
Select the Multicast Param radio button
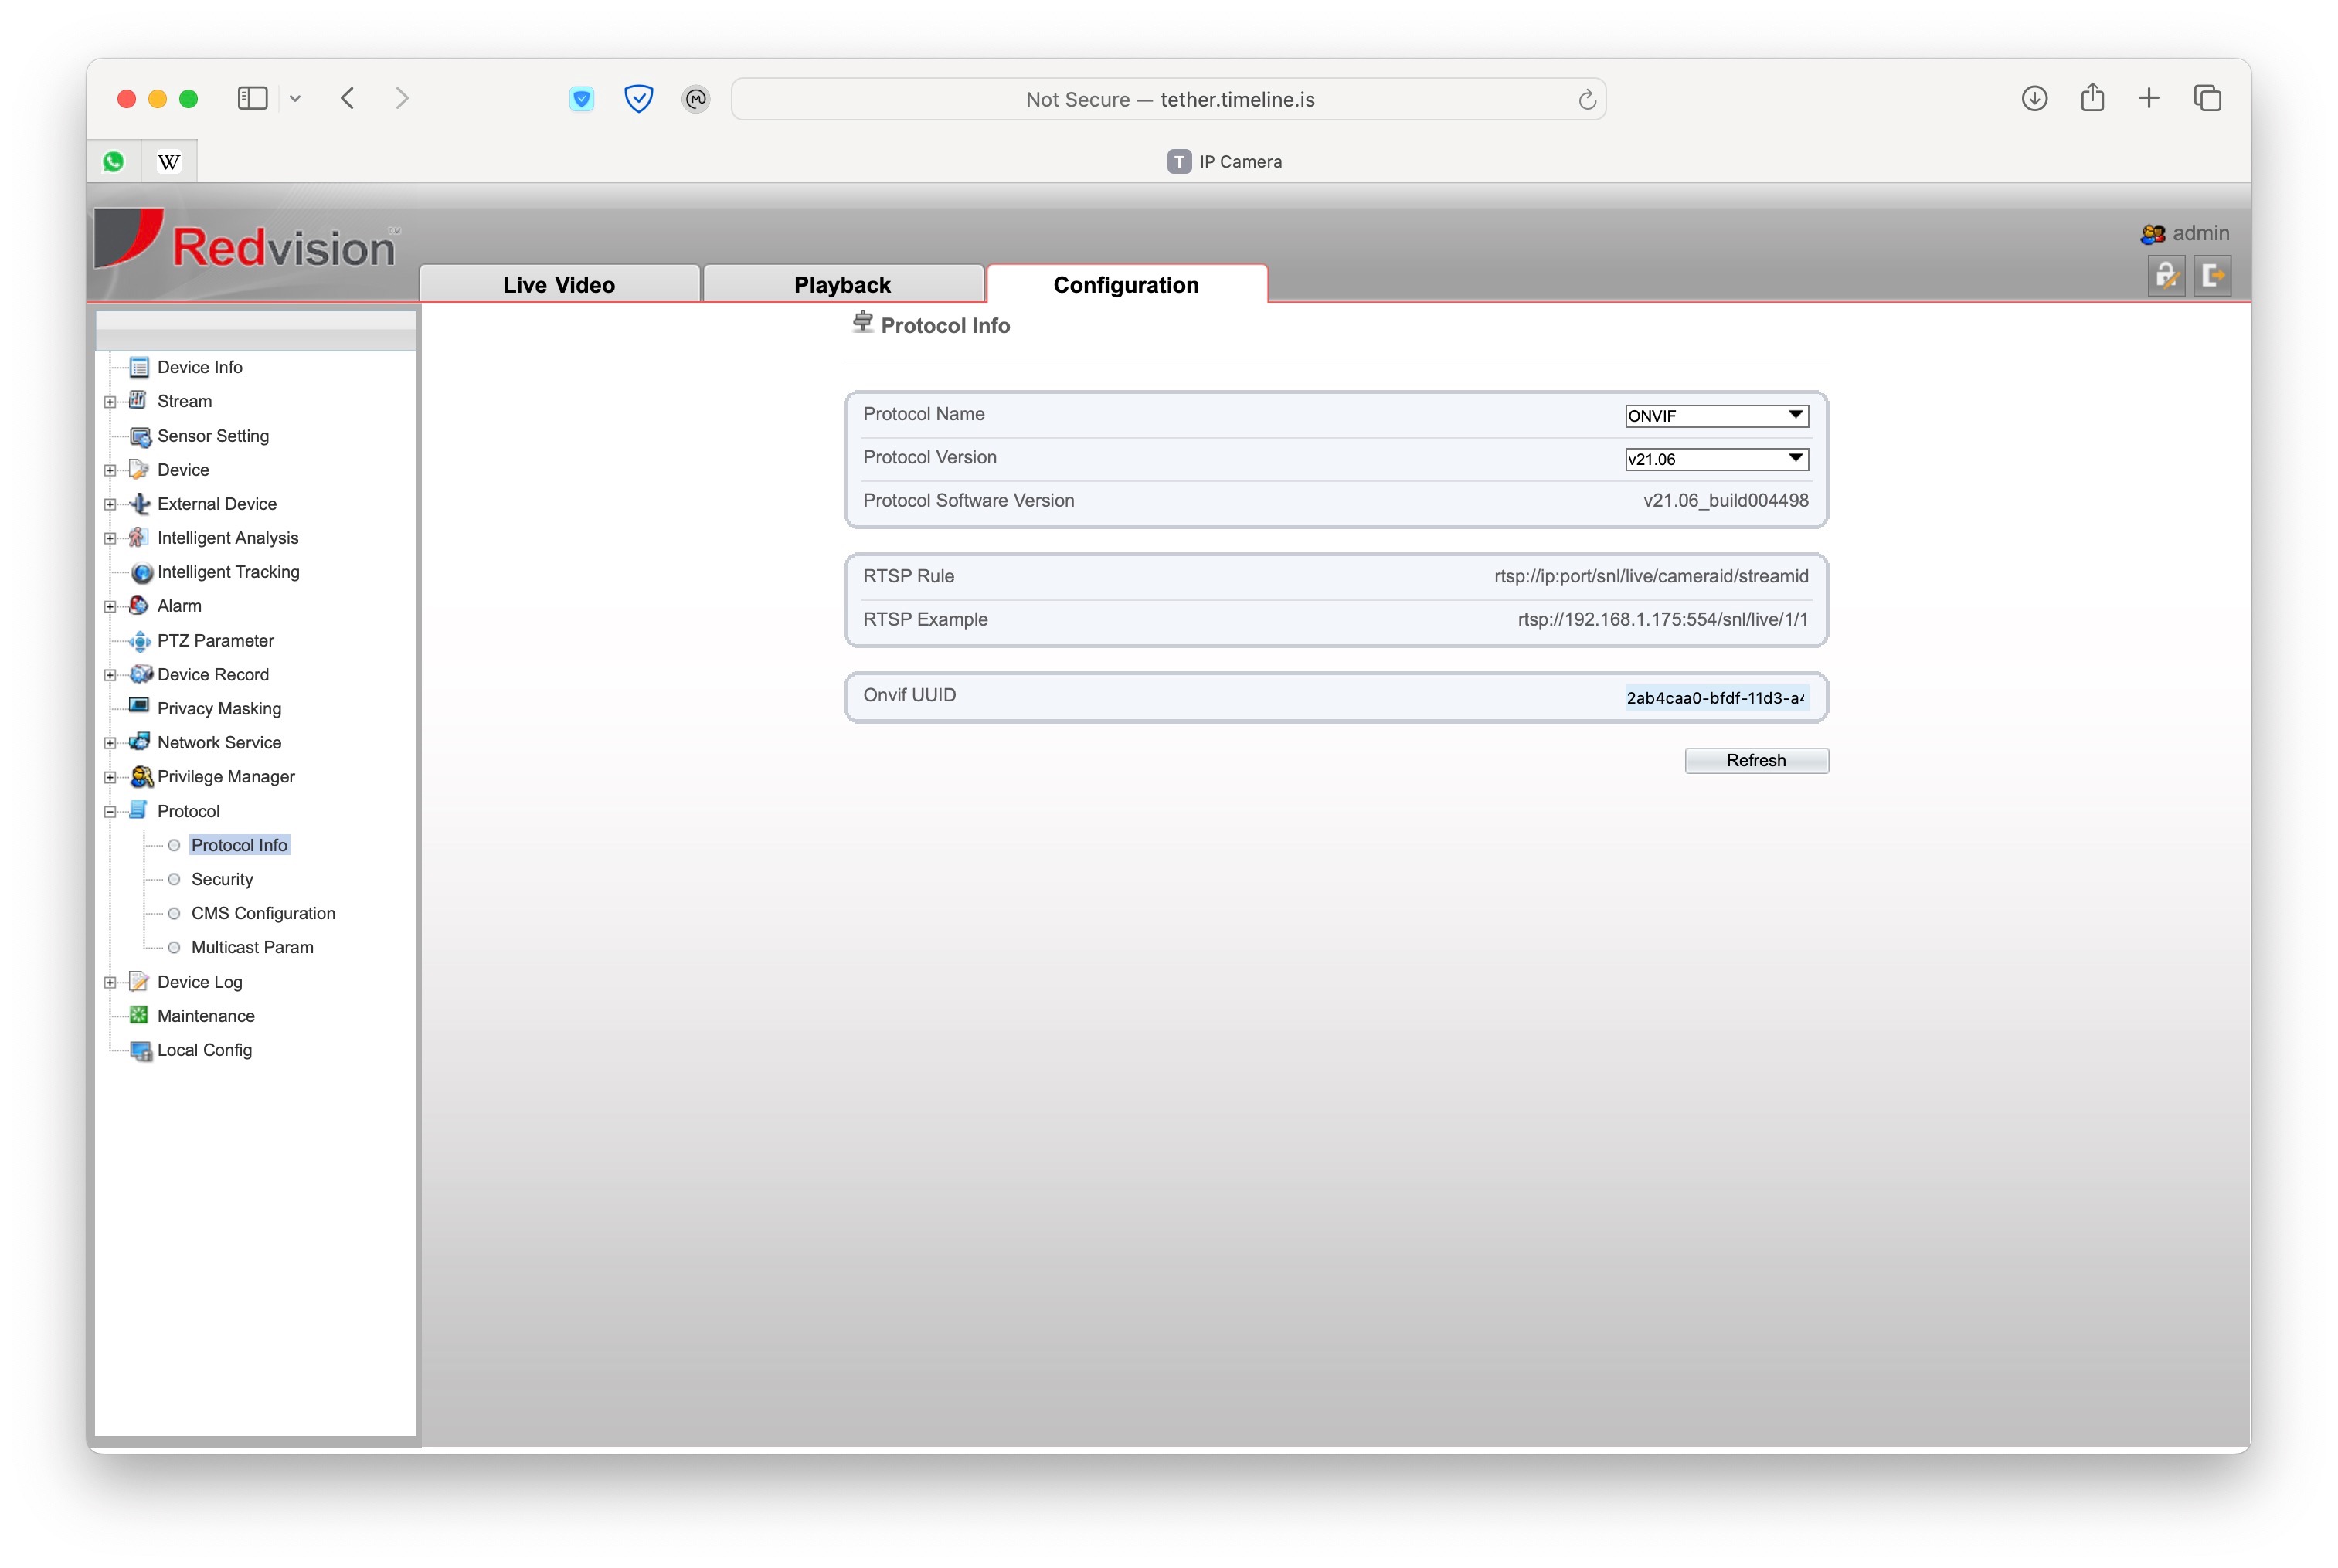[174, 947]
